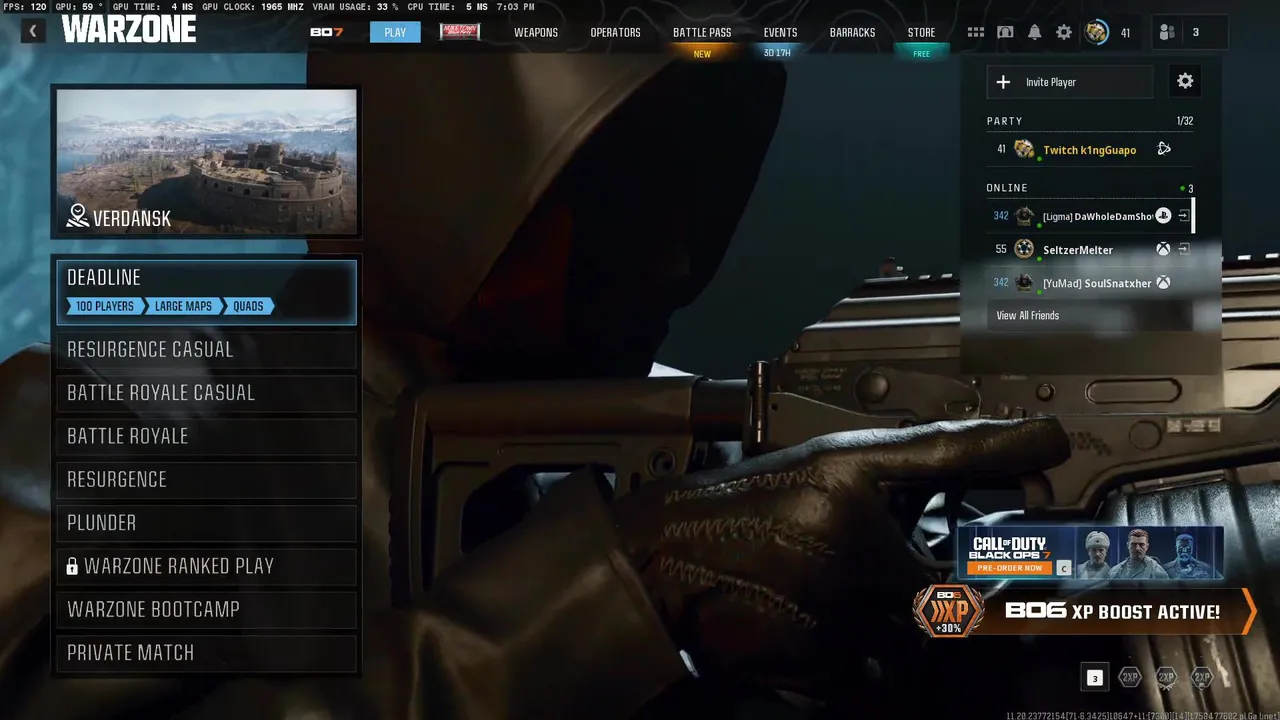Open the notifications bell

(1035, 32)
